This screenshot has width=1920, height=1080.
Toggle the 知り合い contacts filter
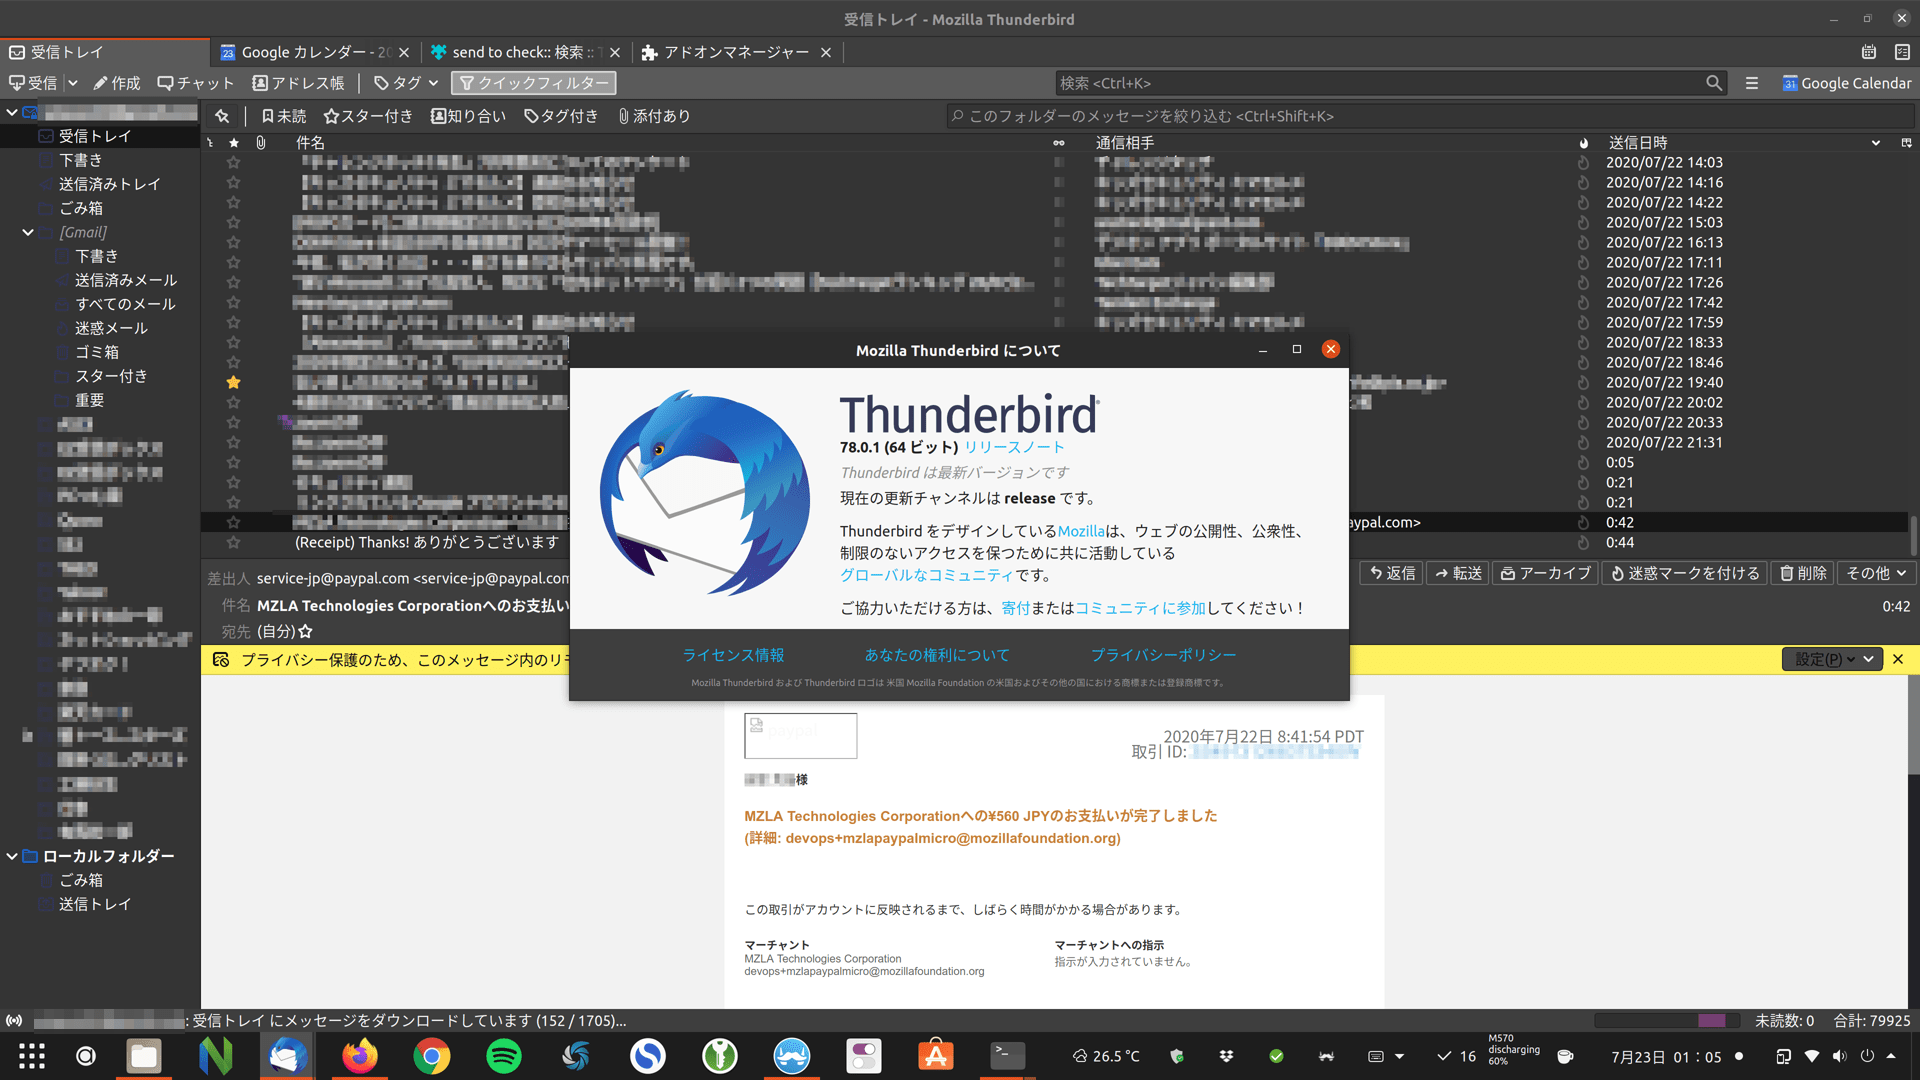pyautogui.click(x=468, y=116)
